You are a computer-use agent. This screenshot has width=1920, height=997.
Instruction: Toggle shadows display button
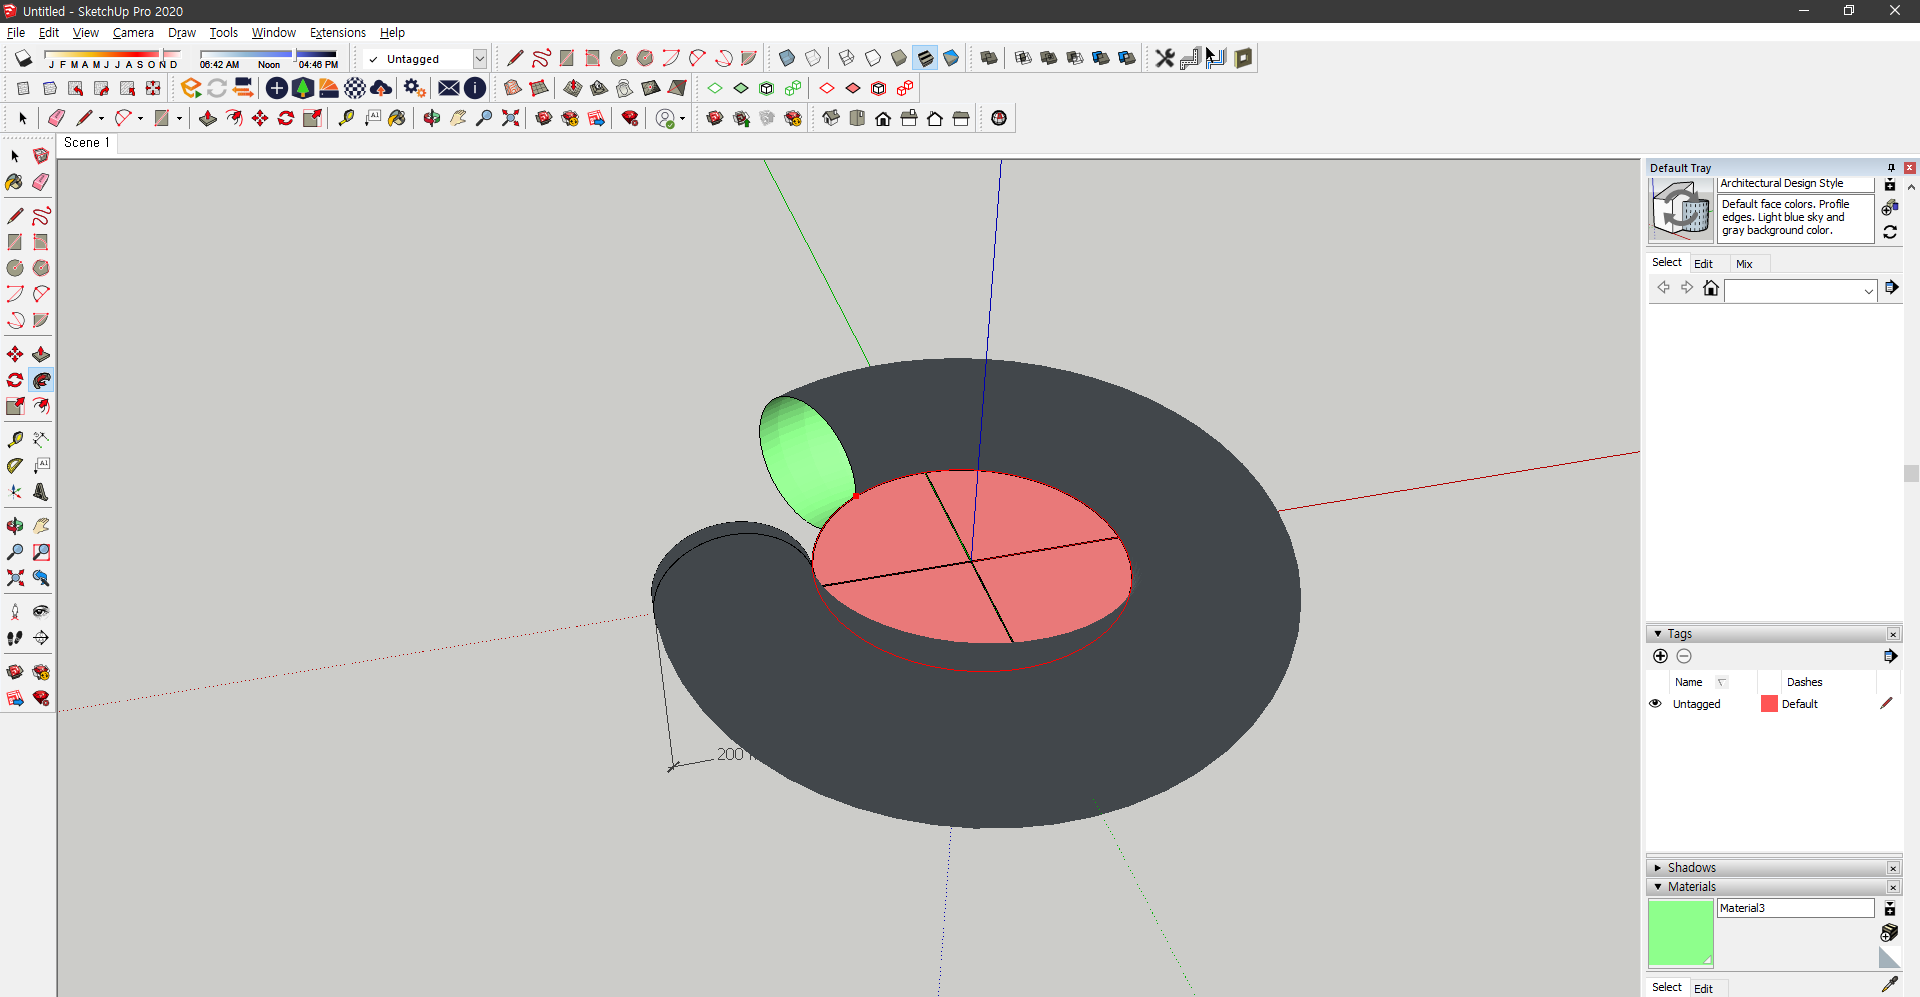[x=23, y=58]
